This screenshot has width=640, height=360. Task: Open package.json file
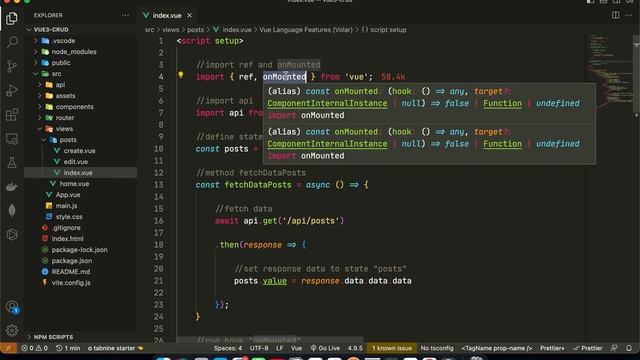[x=72, y=261]
